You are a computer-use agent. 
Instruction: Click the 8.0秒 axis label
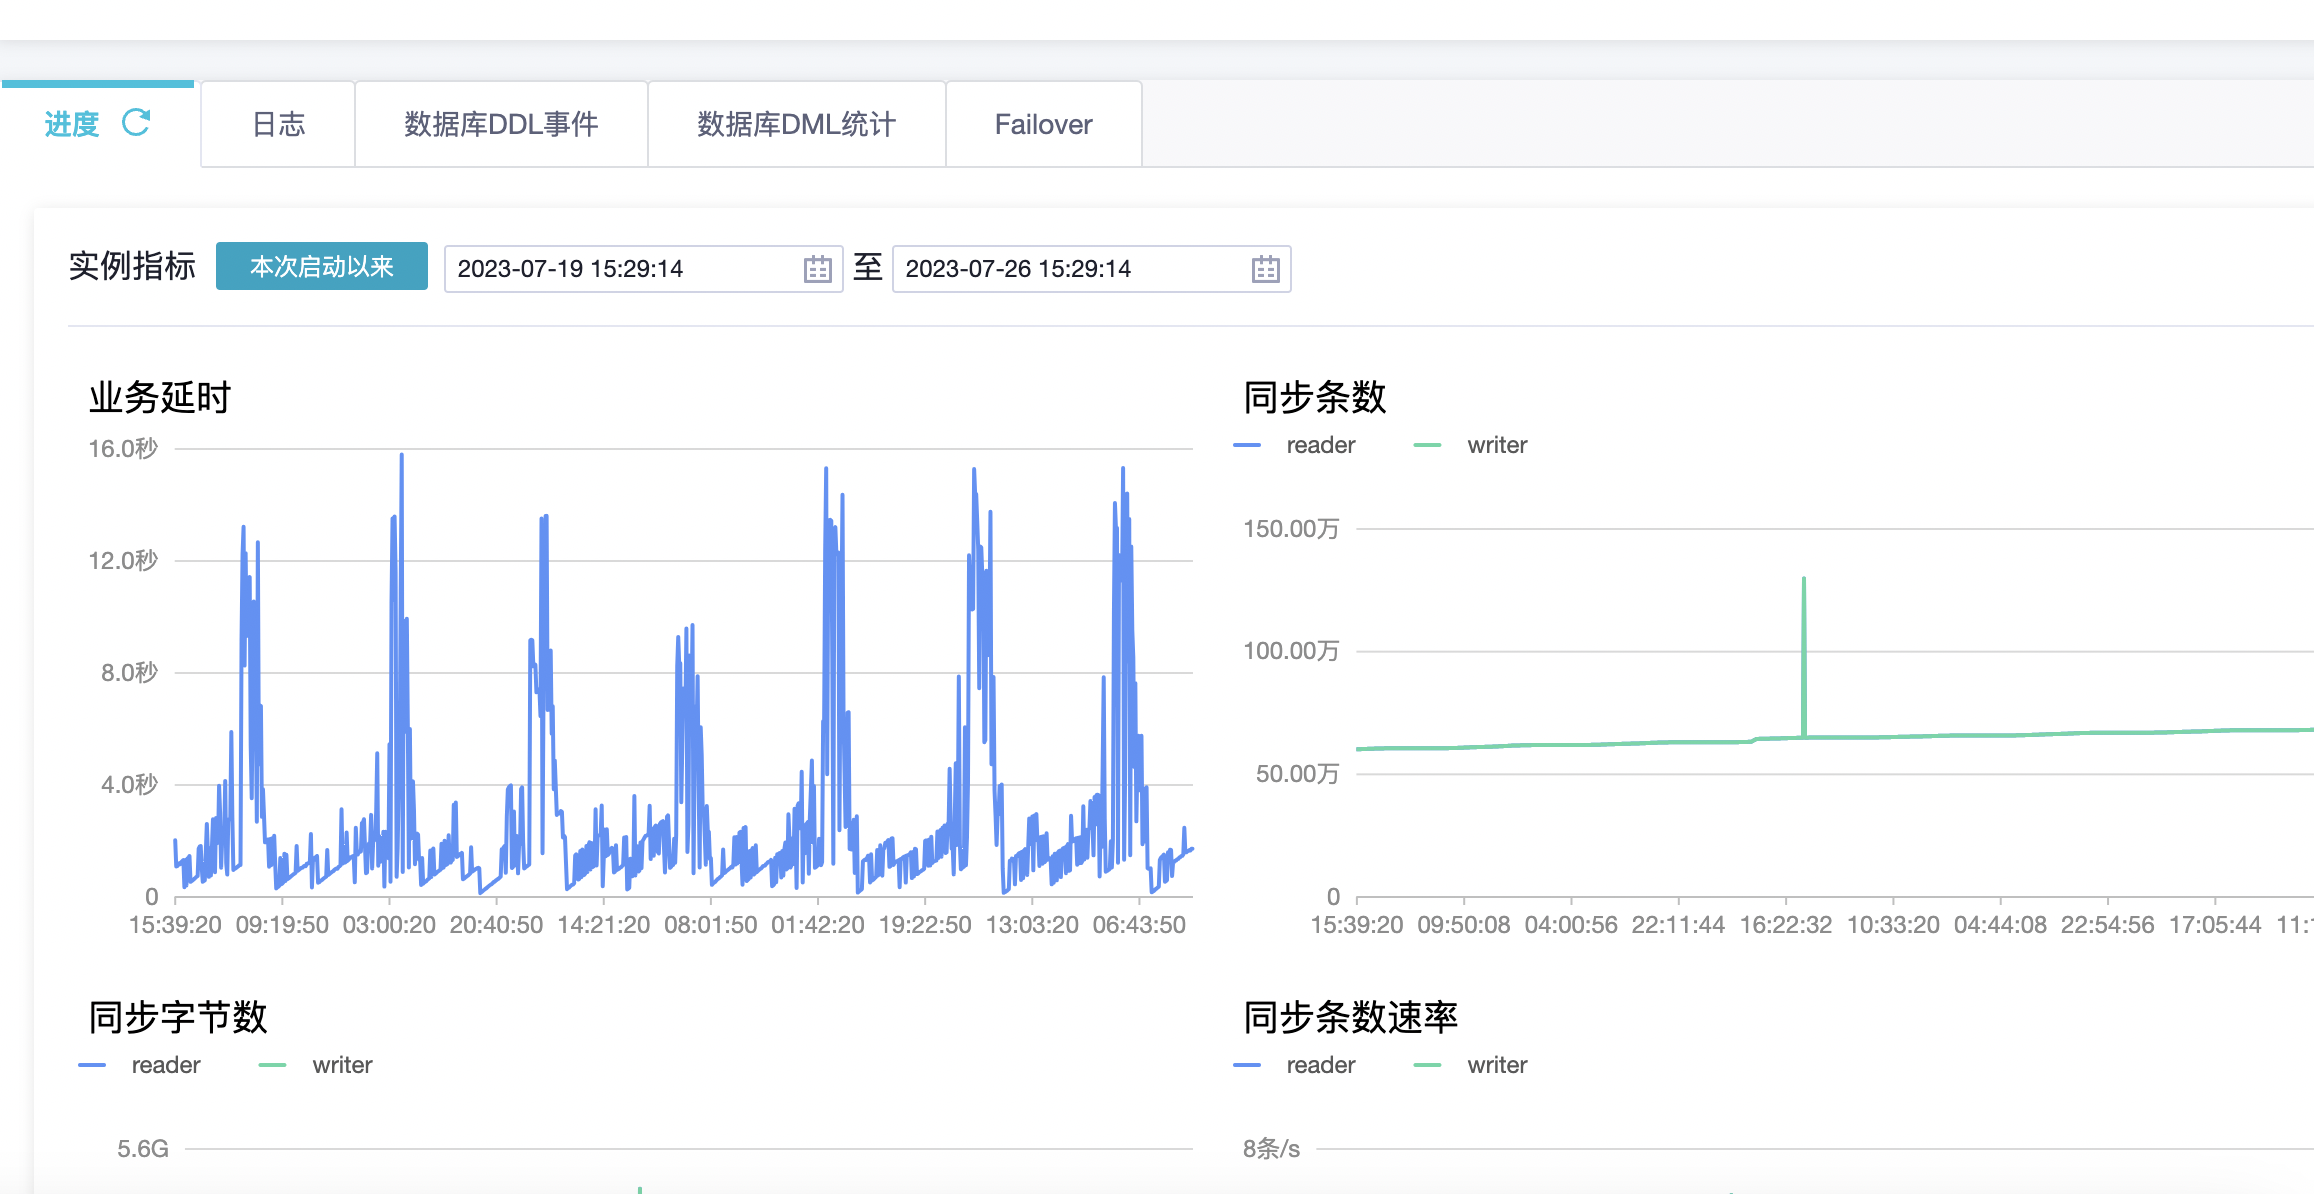click(x=129, y=672)
